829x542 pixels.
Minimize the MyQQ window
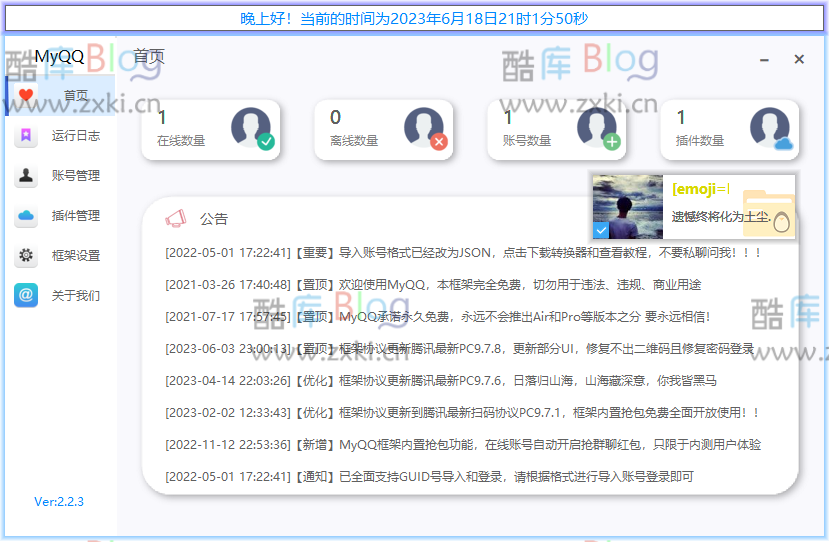(x=764, y=59)
